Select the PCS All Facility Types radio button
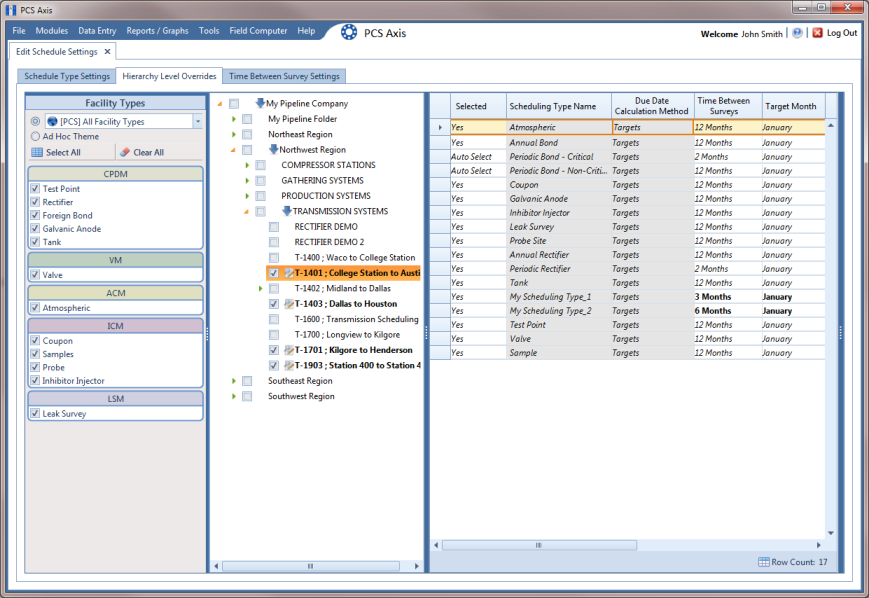 click(x=35, y=121)
